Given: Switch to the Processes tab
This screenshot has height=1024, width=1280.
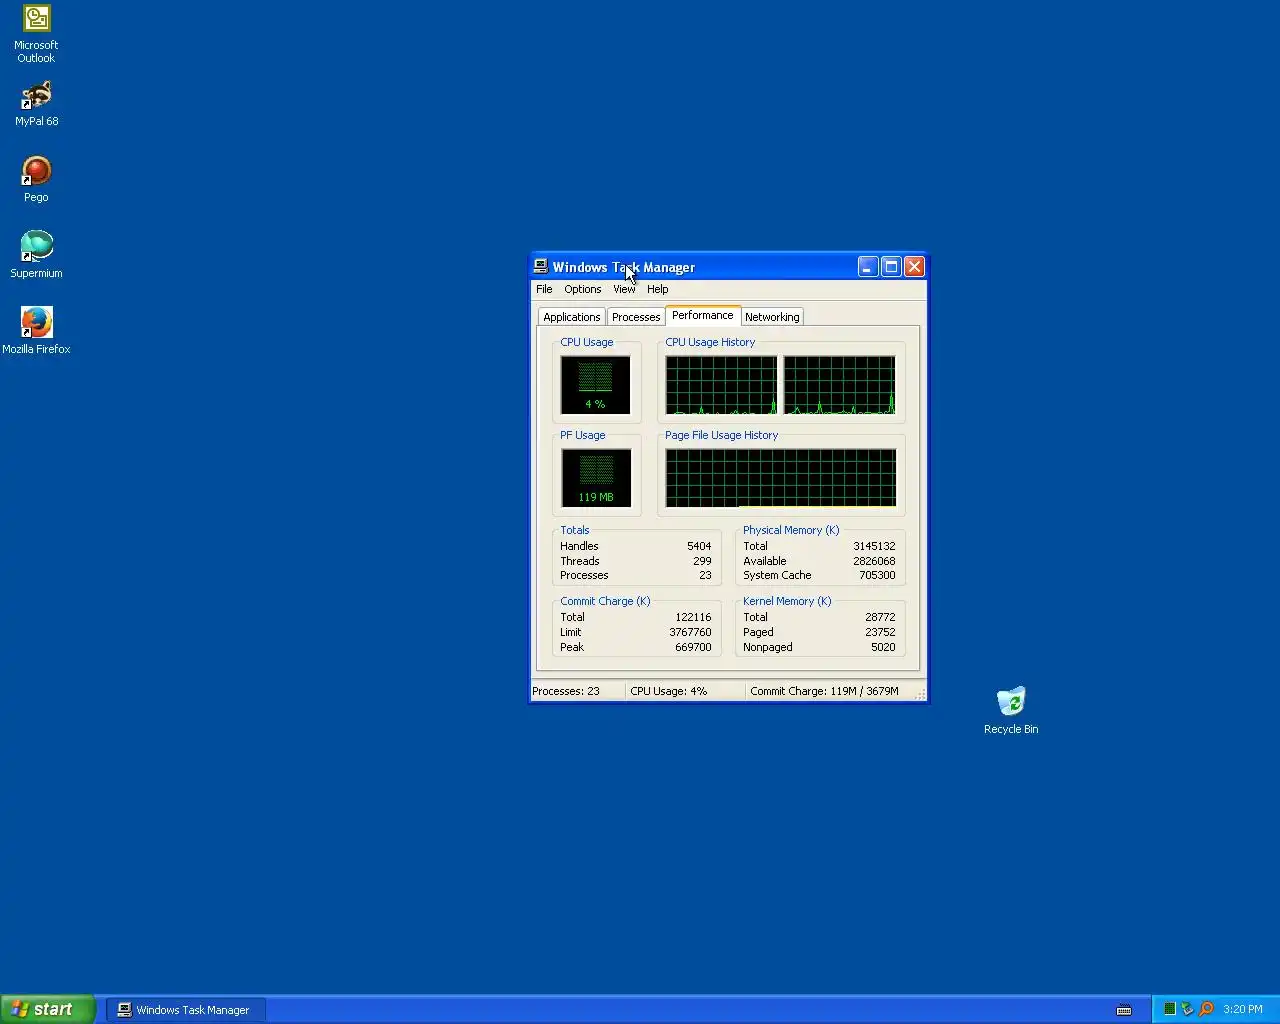Looking at the screenshot, I should coord(636,317).
